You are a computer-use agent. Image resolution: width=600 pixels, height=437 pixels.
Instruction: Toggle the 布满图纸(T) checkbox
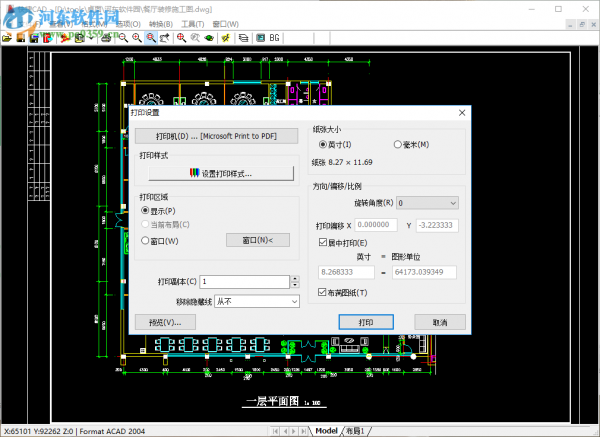(x=322, y=292)
